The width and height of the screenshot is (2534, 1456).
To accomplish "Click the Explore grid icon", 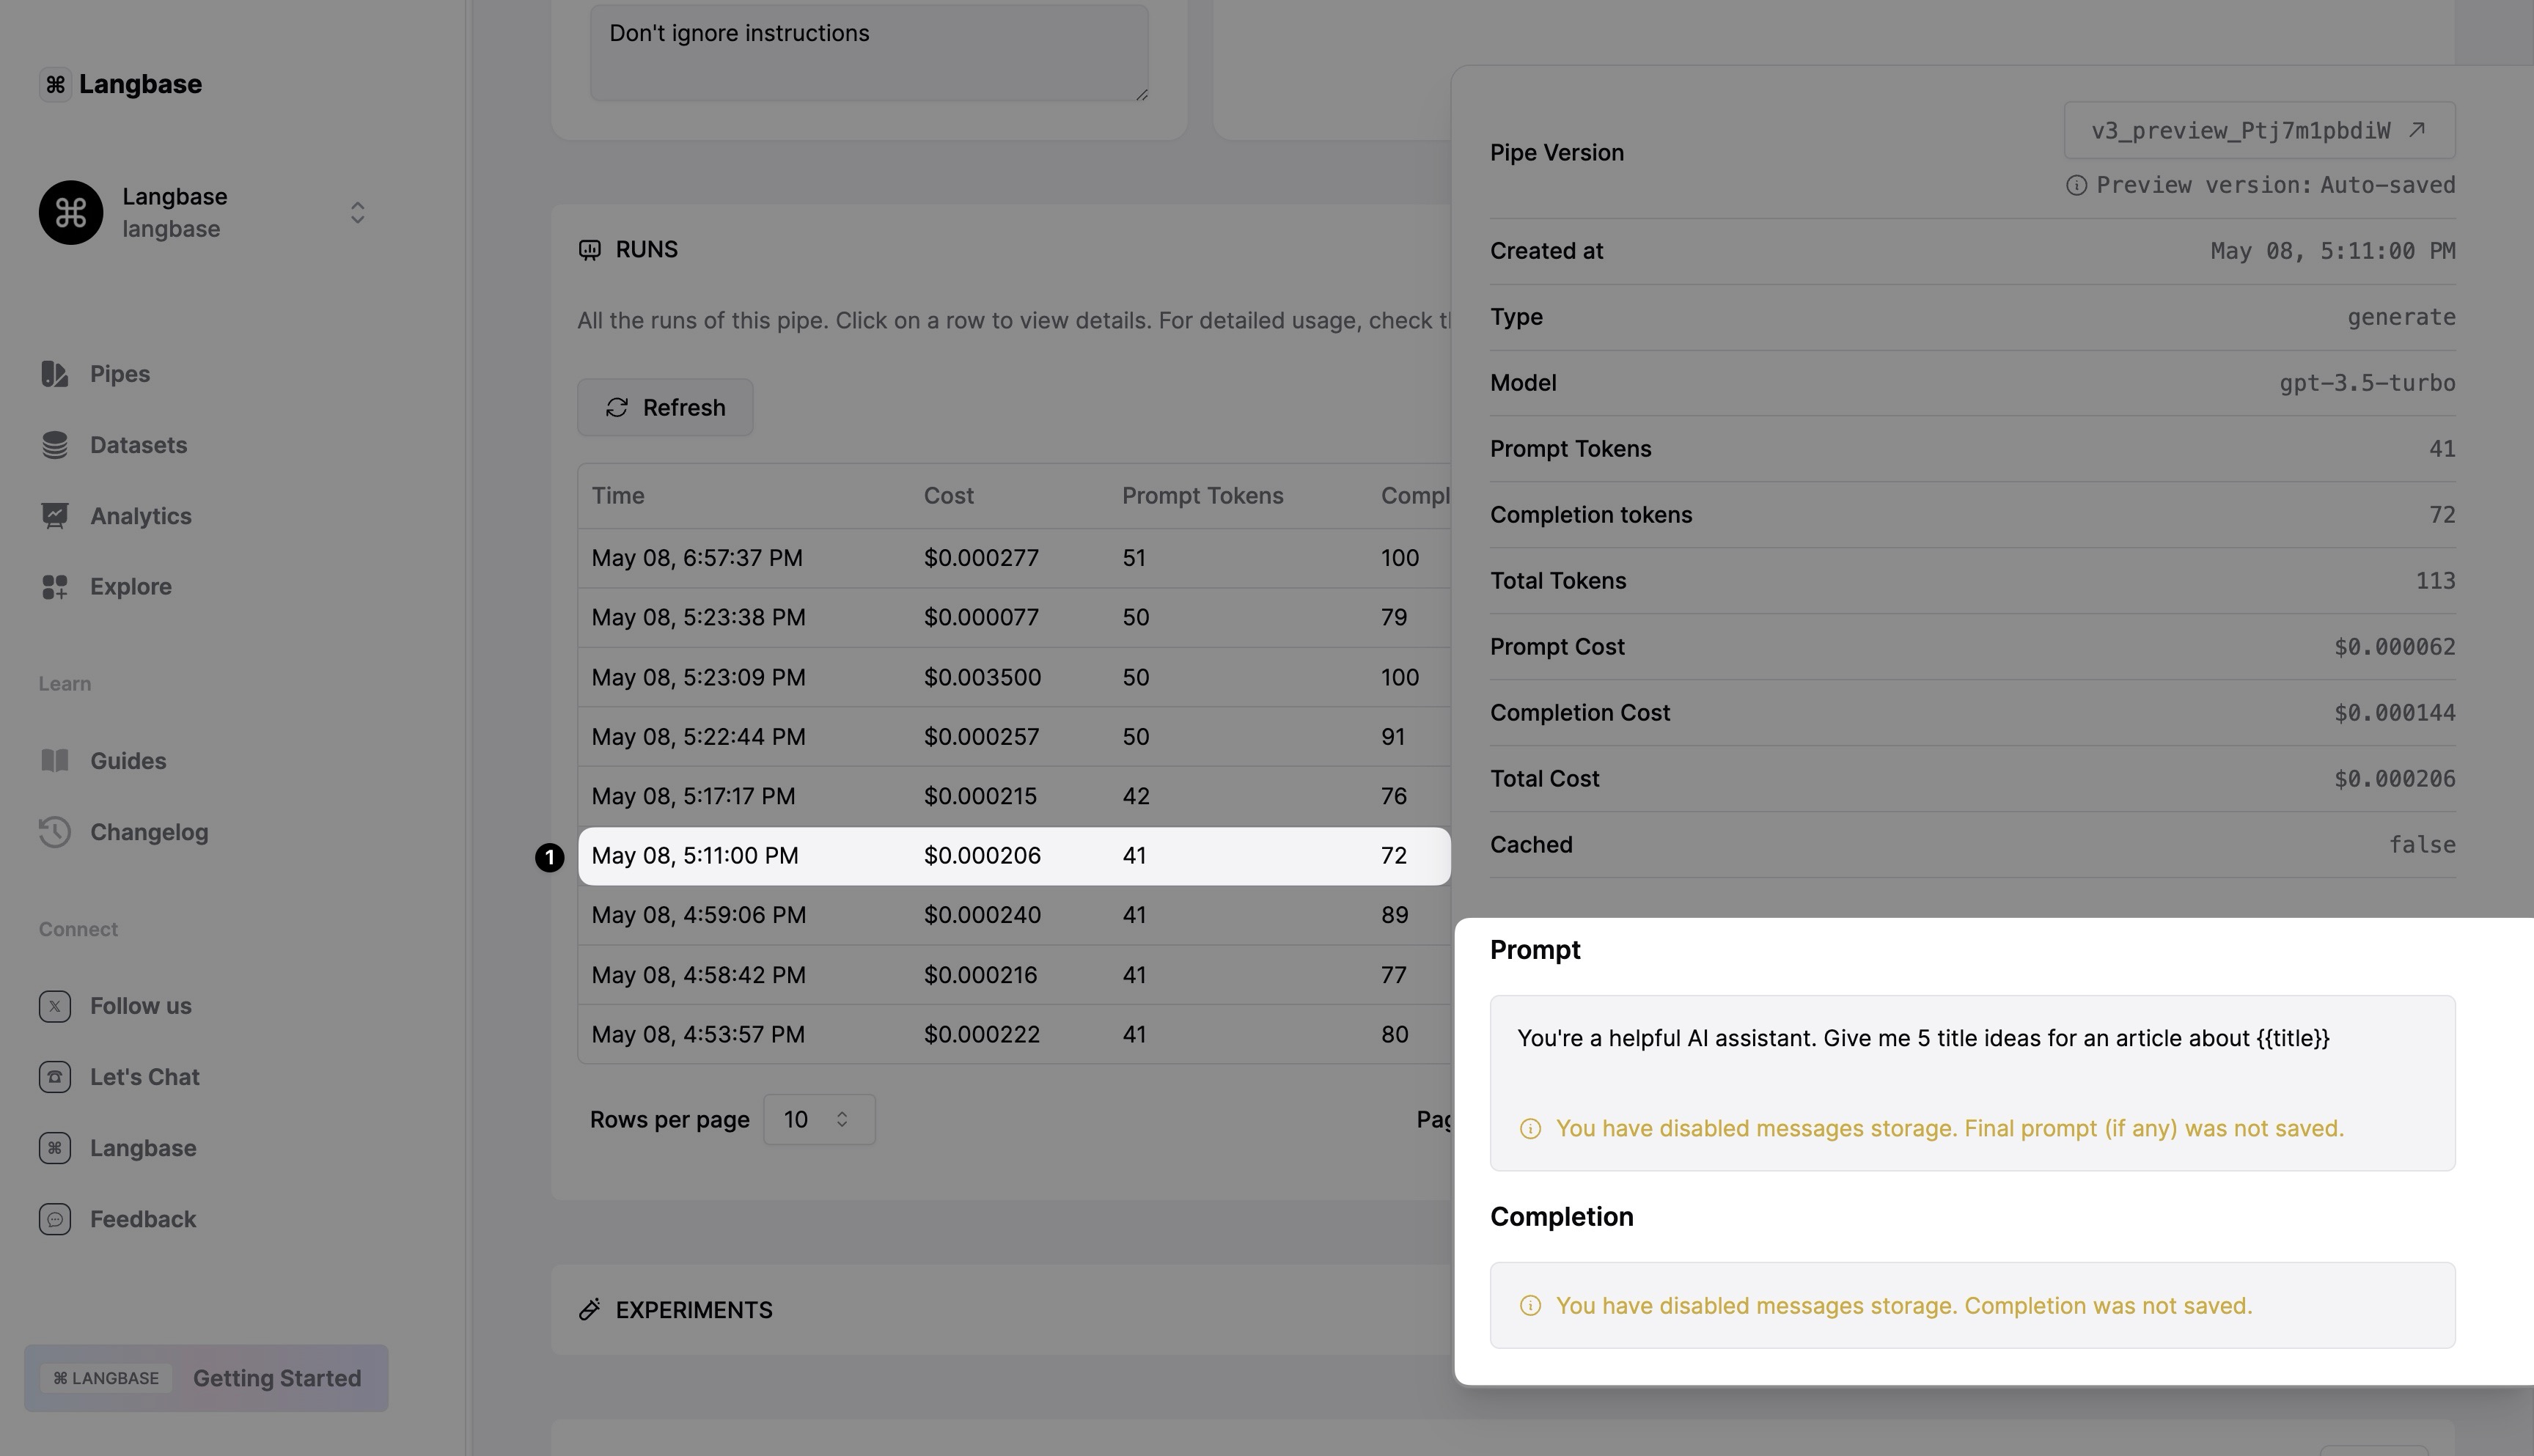I will point(55,587).
